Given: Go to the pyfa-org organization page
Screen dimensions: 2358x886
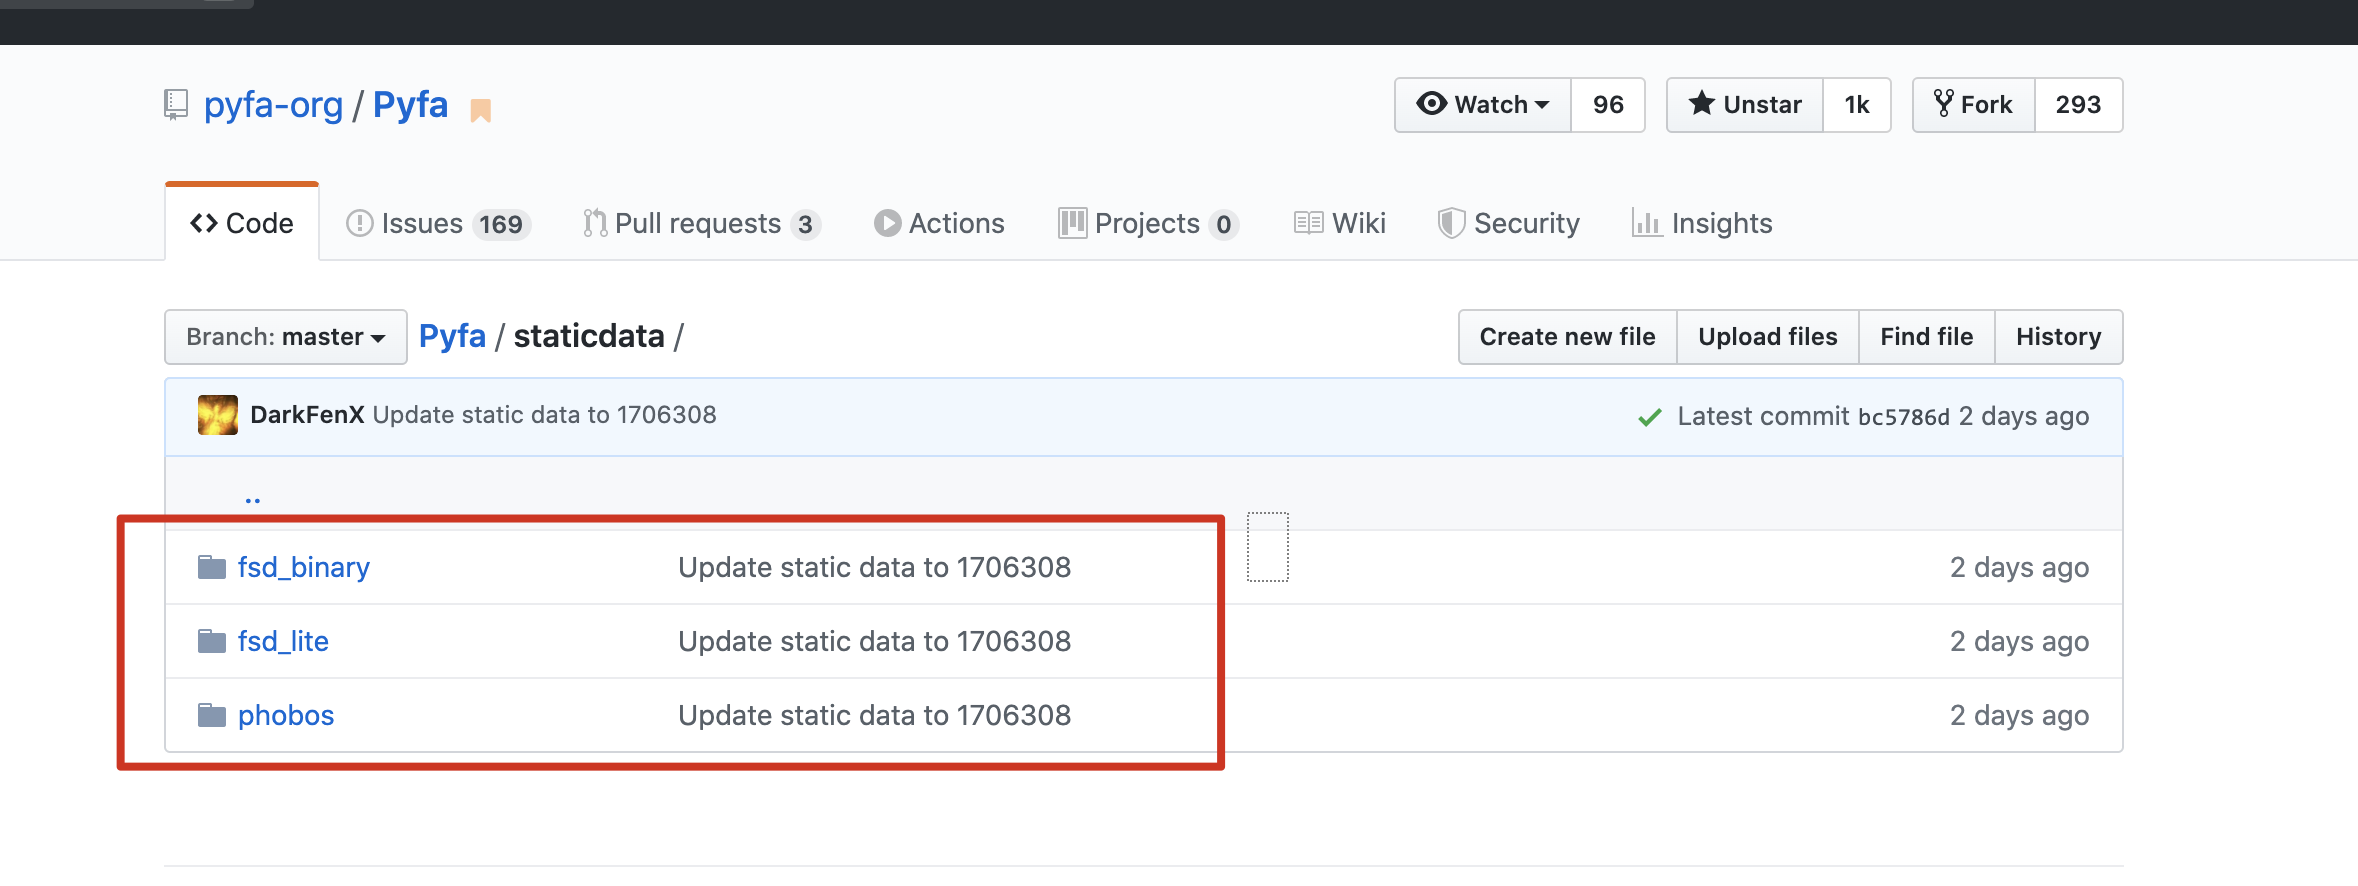Looking at the screenshot, I should pos(273,105).
